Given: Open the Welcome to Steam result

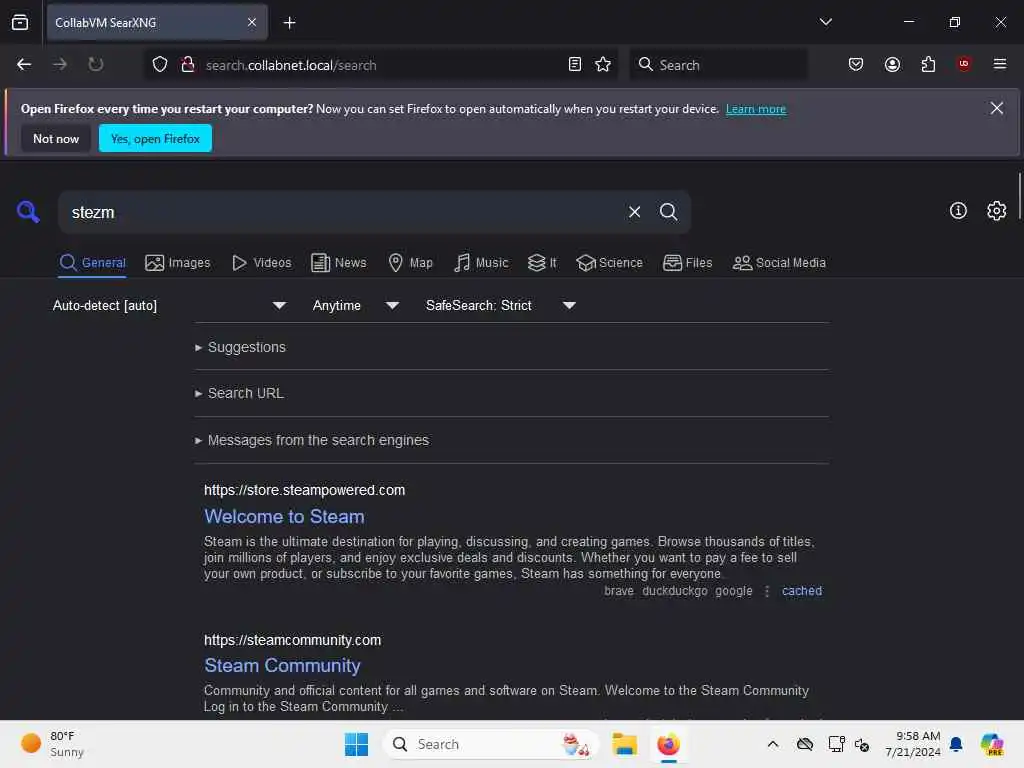Looking at the screenshot, I should [284, 517].
